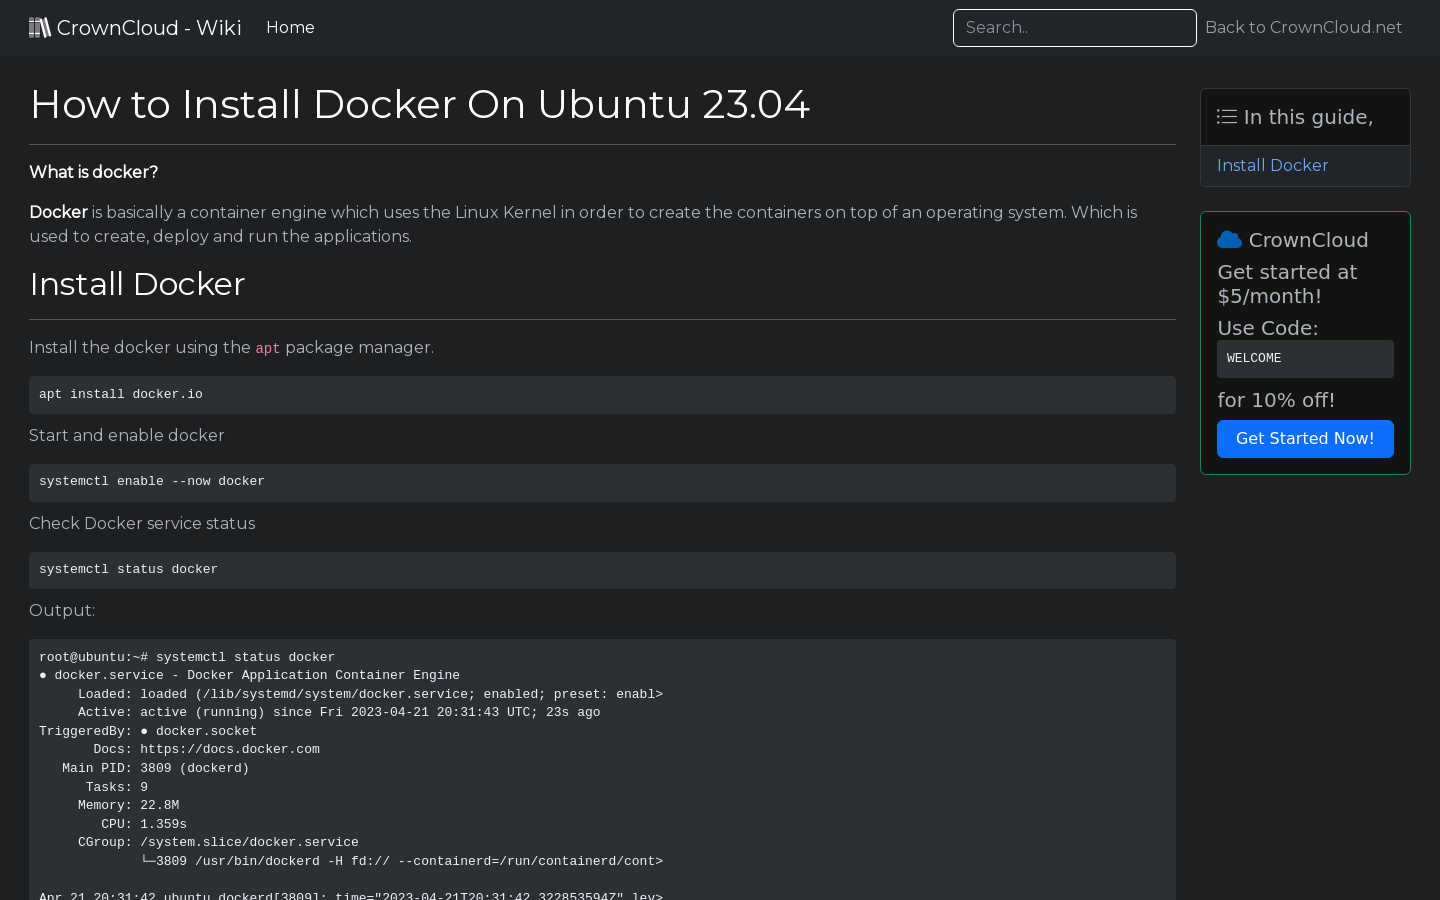Click the CPU: 1.359s output line
Screen dimensions: 1440x900
point(144,824)
